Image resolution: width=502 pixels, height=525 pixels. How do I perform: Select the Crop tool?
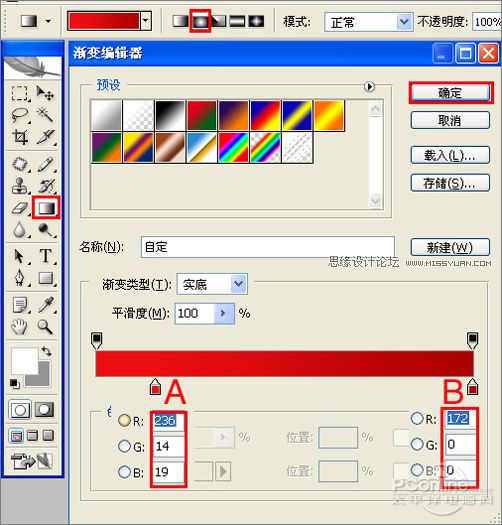(19, 137)
